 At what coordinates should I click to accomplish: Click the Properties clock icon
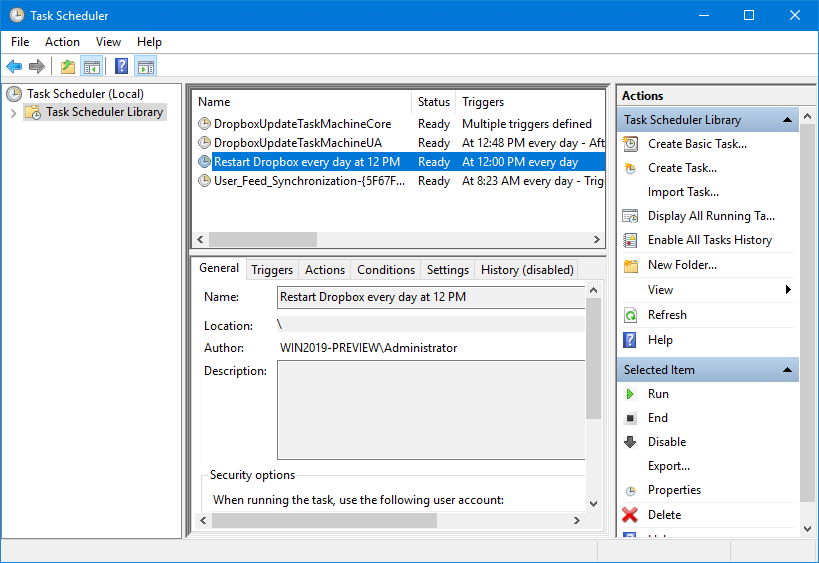click(x=630, y=491)
